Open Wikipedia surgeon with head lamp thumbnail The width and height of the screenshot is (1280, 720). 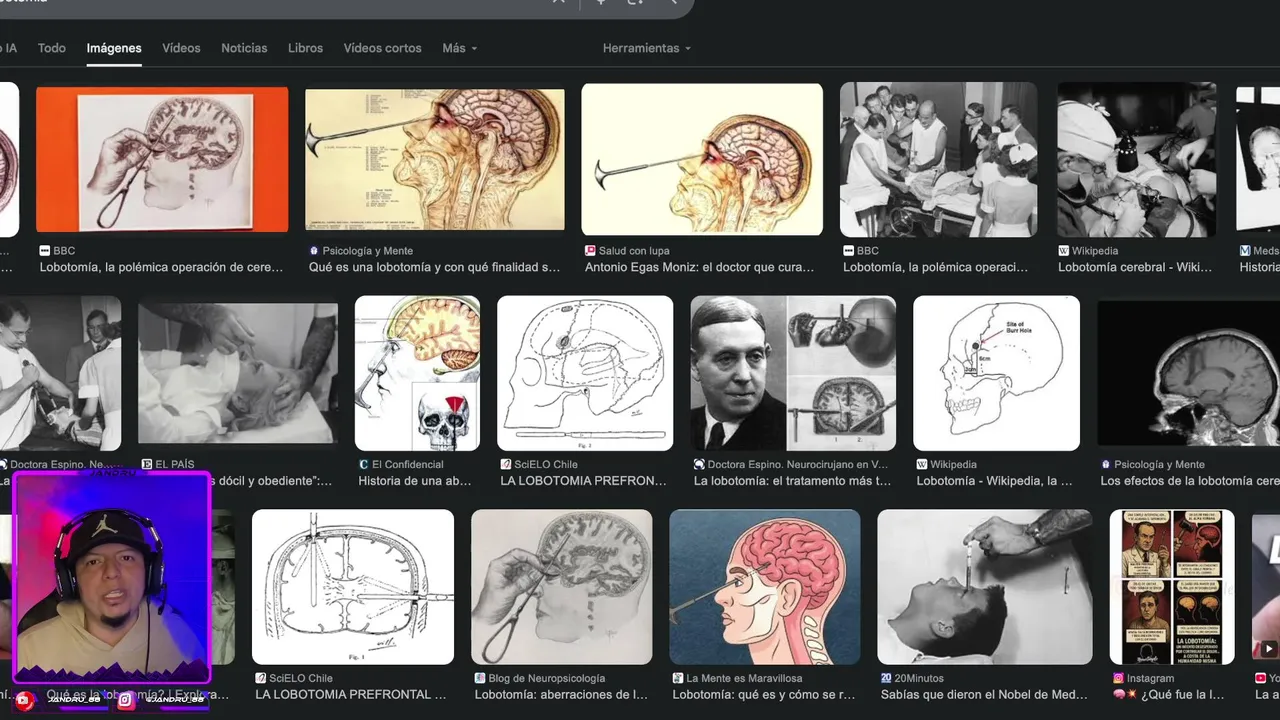(1136, 159)
